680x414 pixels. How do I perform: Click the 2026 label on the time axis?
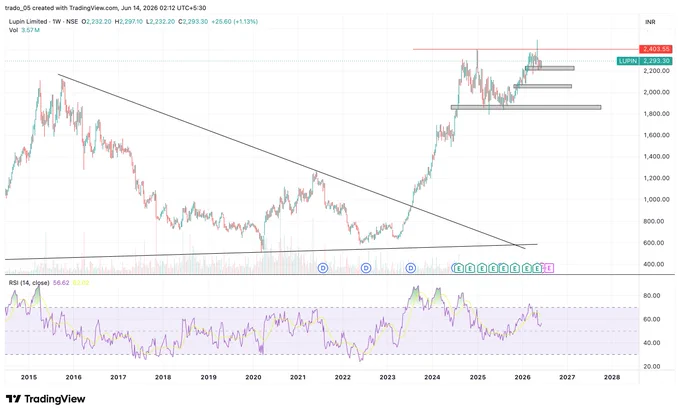(x=523, y=377)
